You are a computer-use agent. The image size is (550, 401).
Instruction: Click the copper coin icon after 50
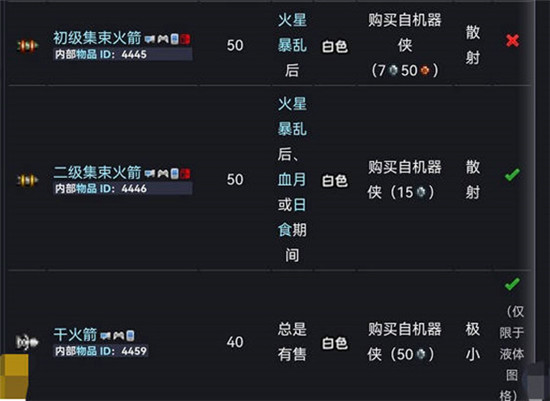(425, 71)
